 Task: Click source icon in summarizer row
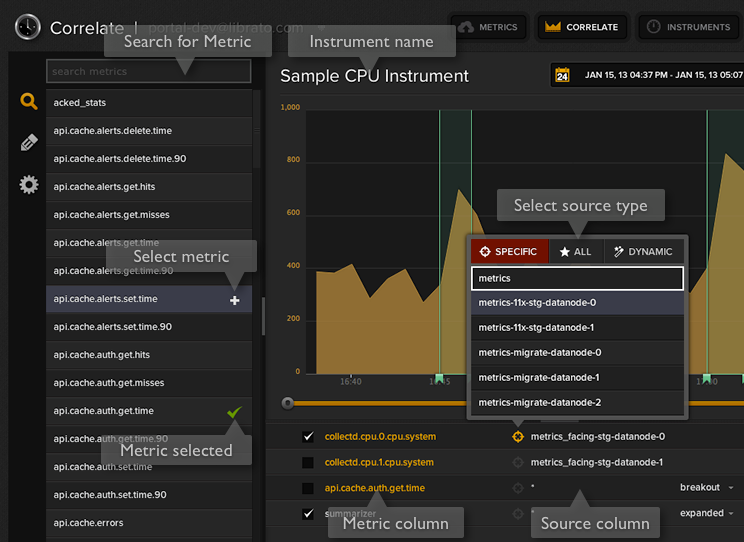click(x=518, y=514)
